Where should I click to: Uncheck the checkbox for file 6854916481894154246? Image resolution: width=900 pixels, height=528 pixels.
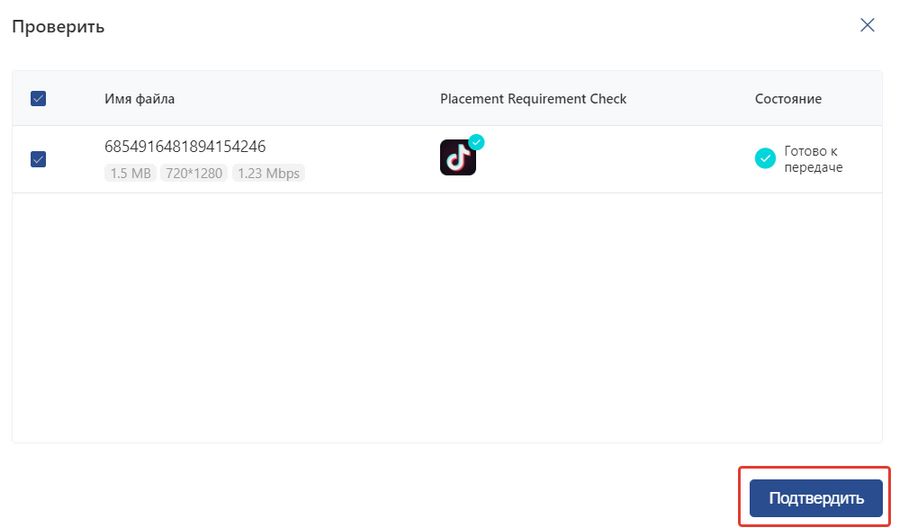click(x=38, y=159)
